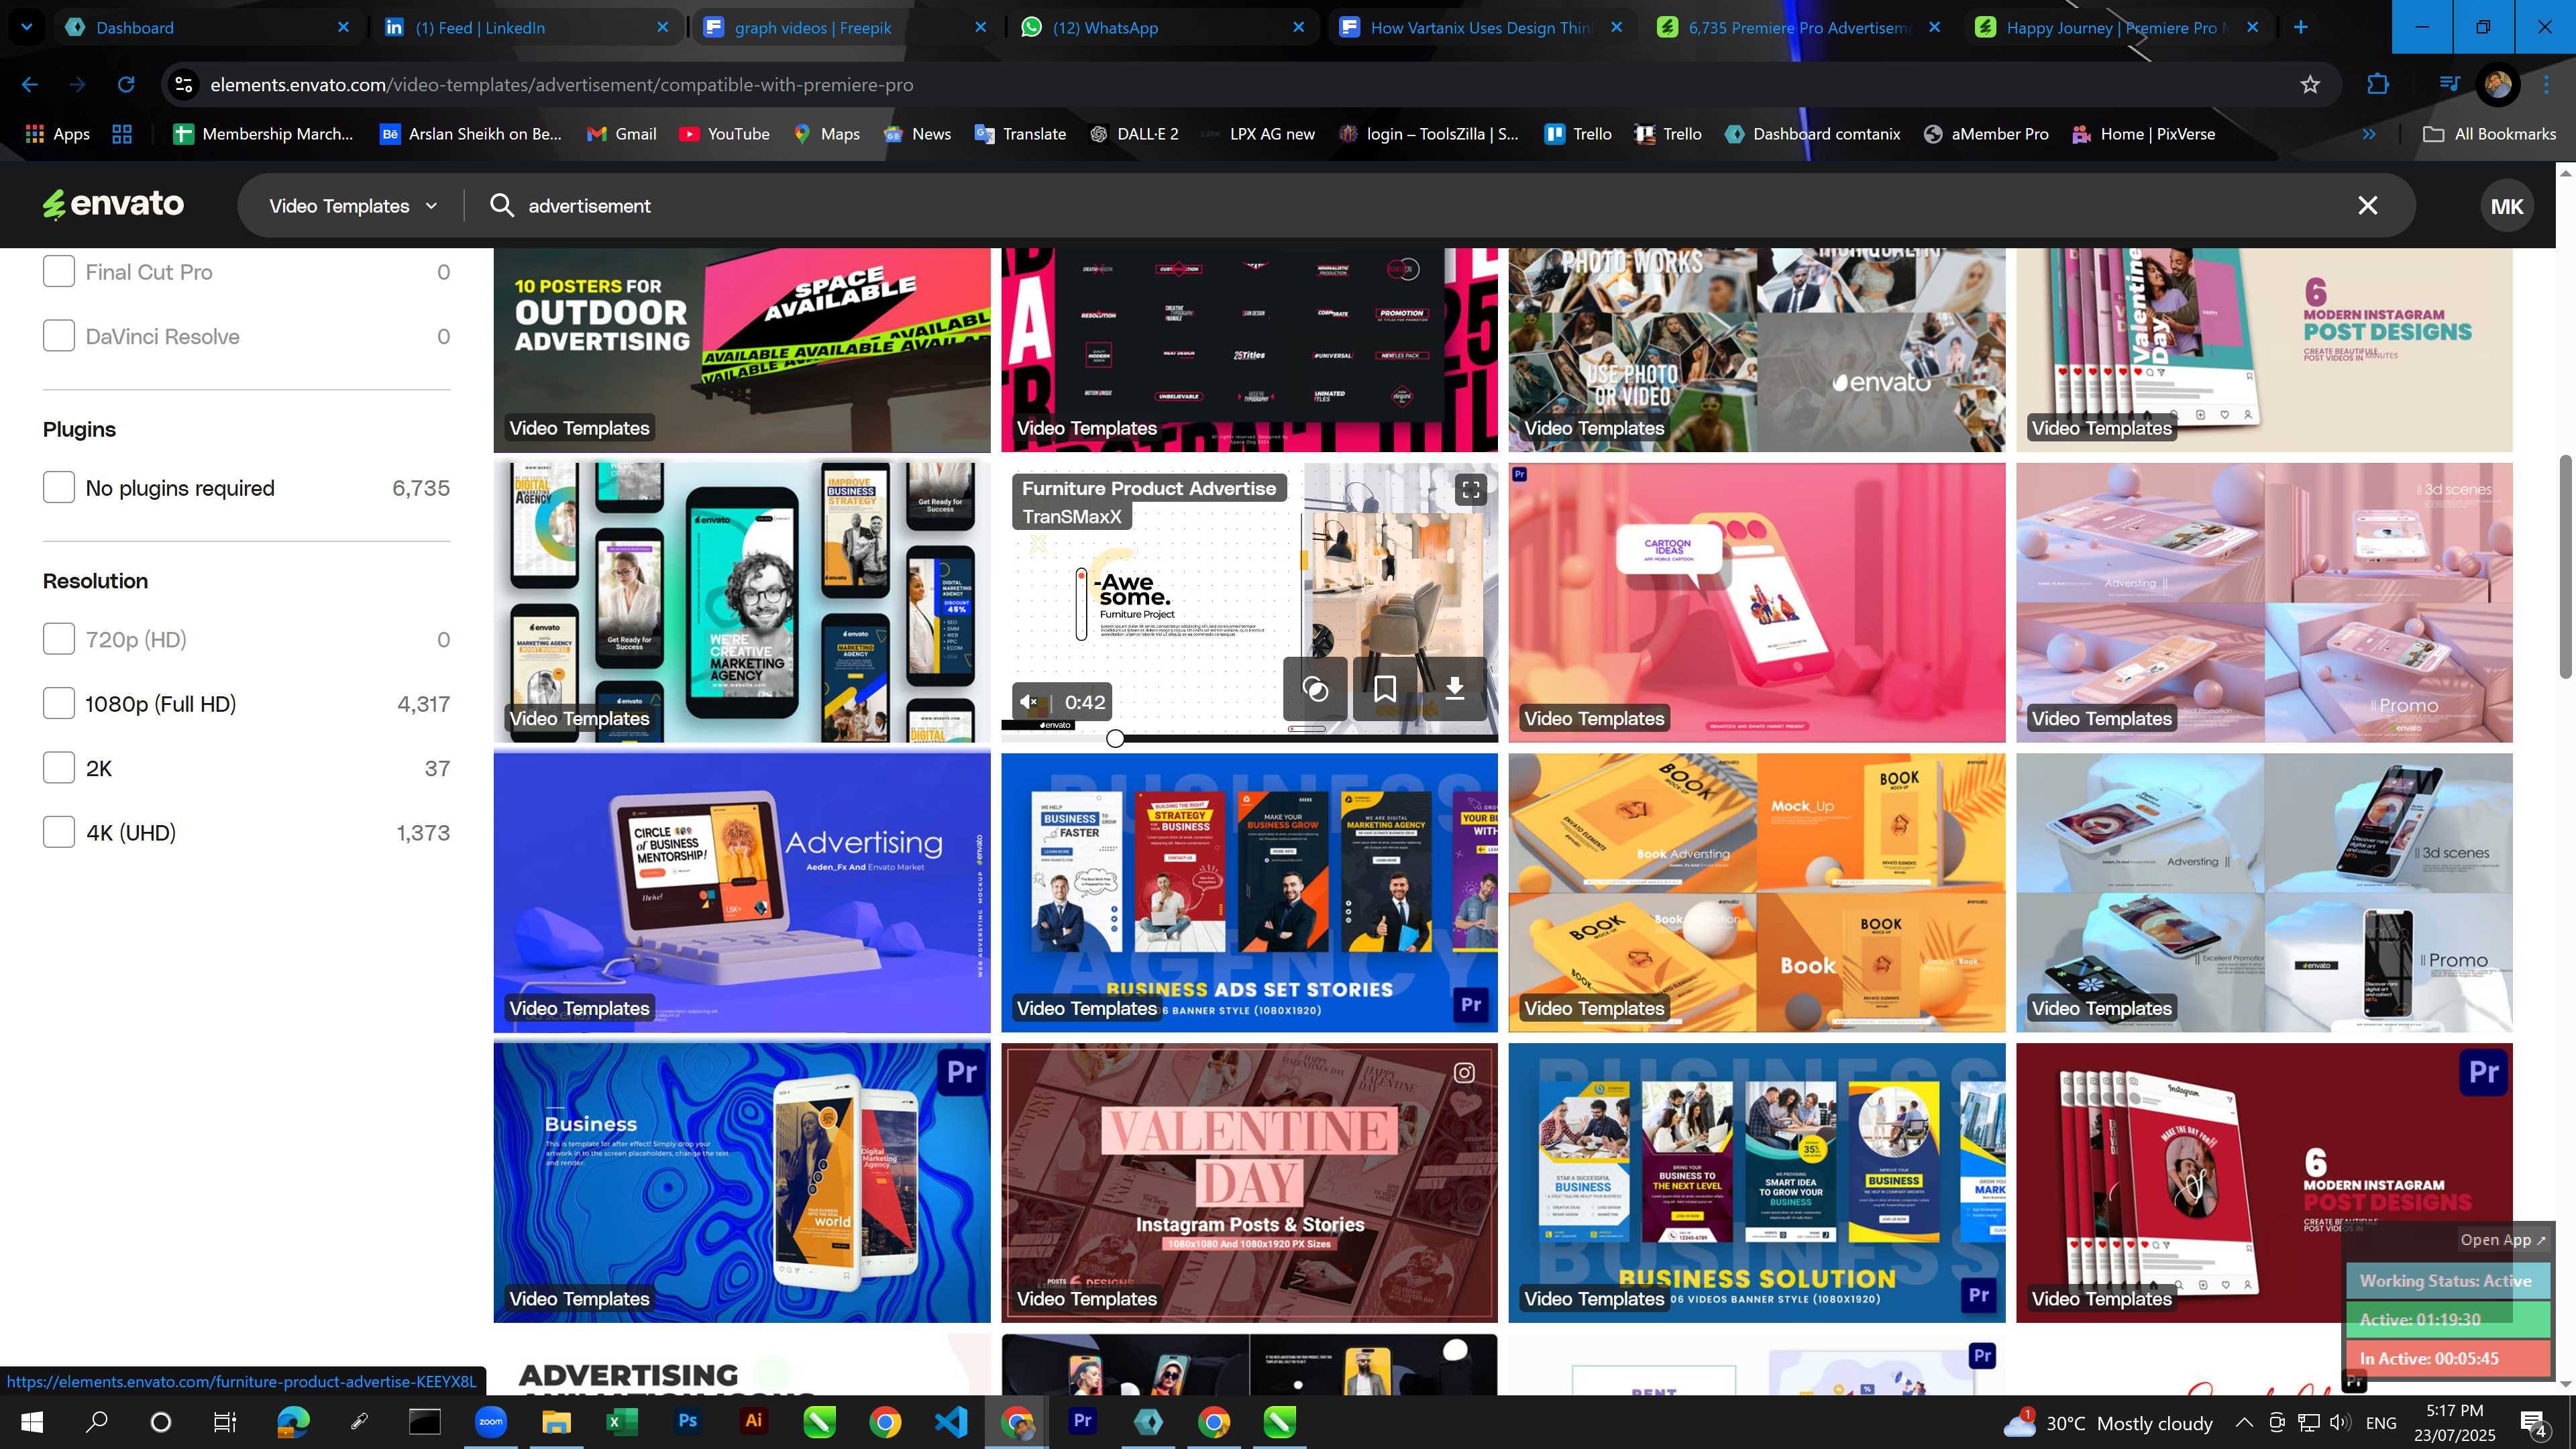
Task: Open Visual Studio Code from taskbar
Action: coord(951,1421)
